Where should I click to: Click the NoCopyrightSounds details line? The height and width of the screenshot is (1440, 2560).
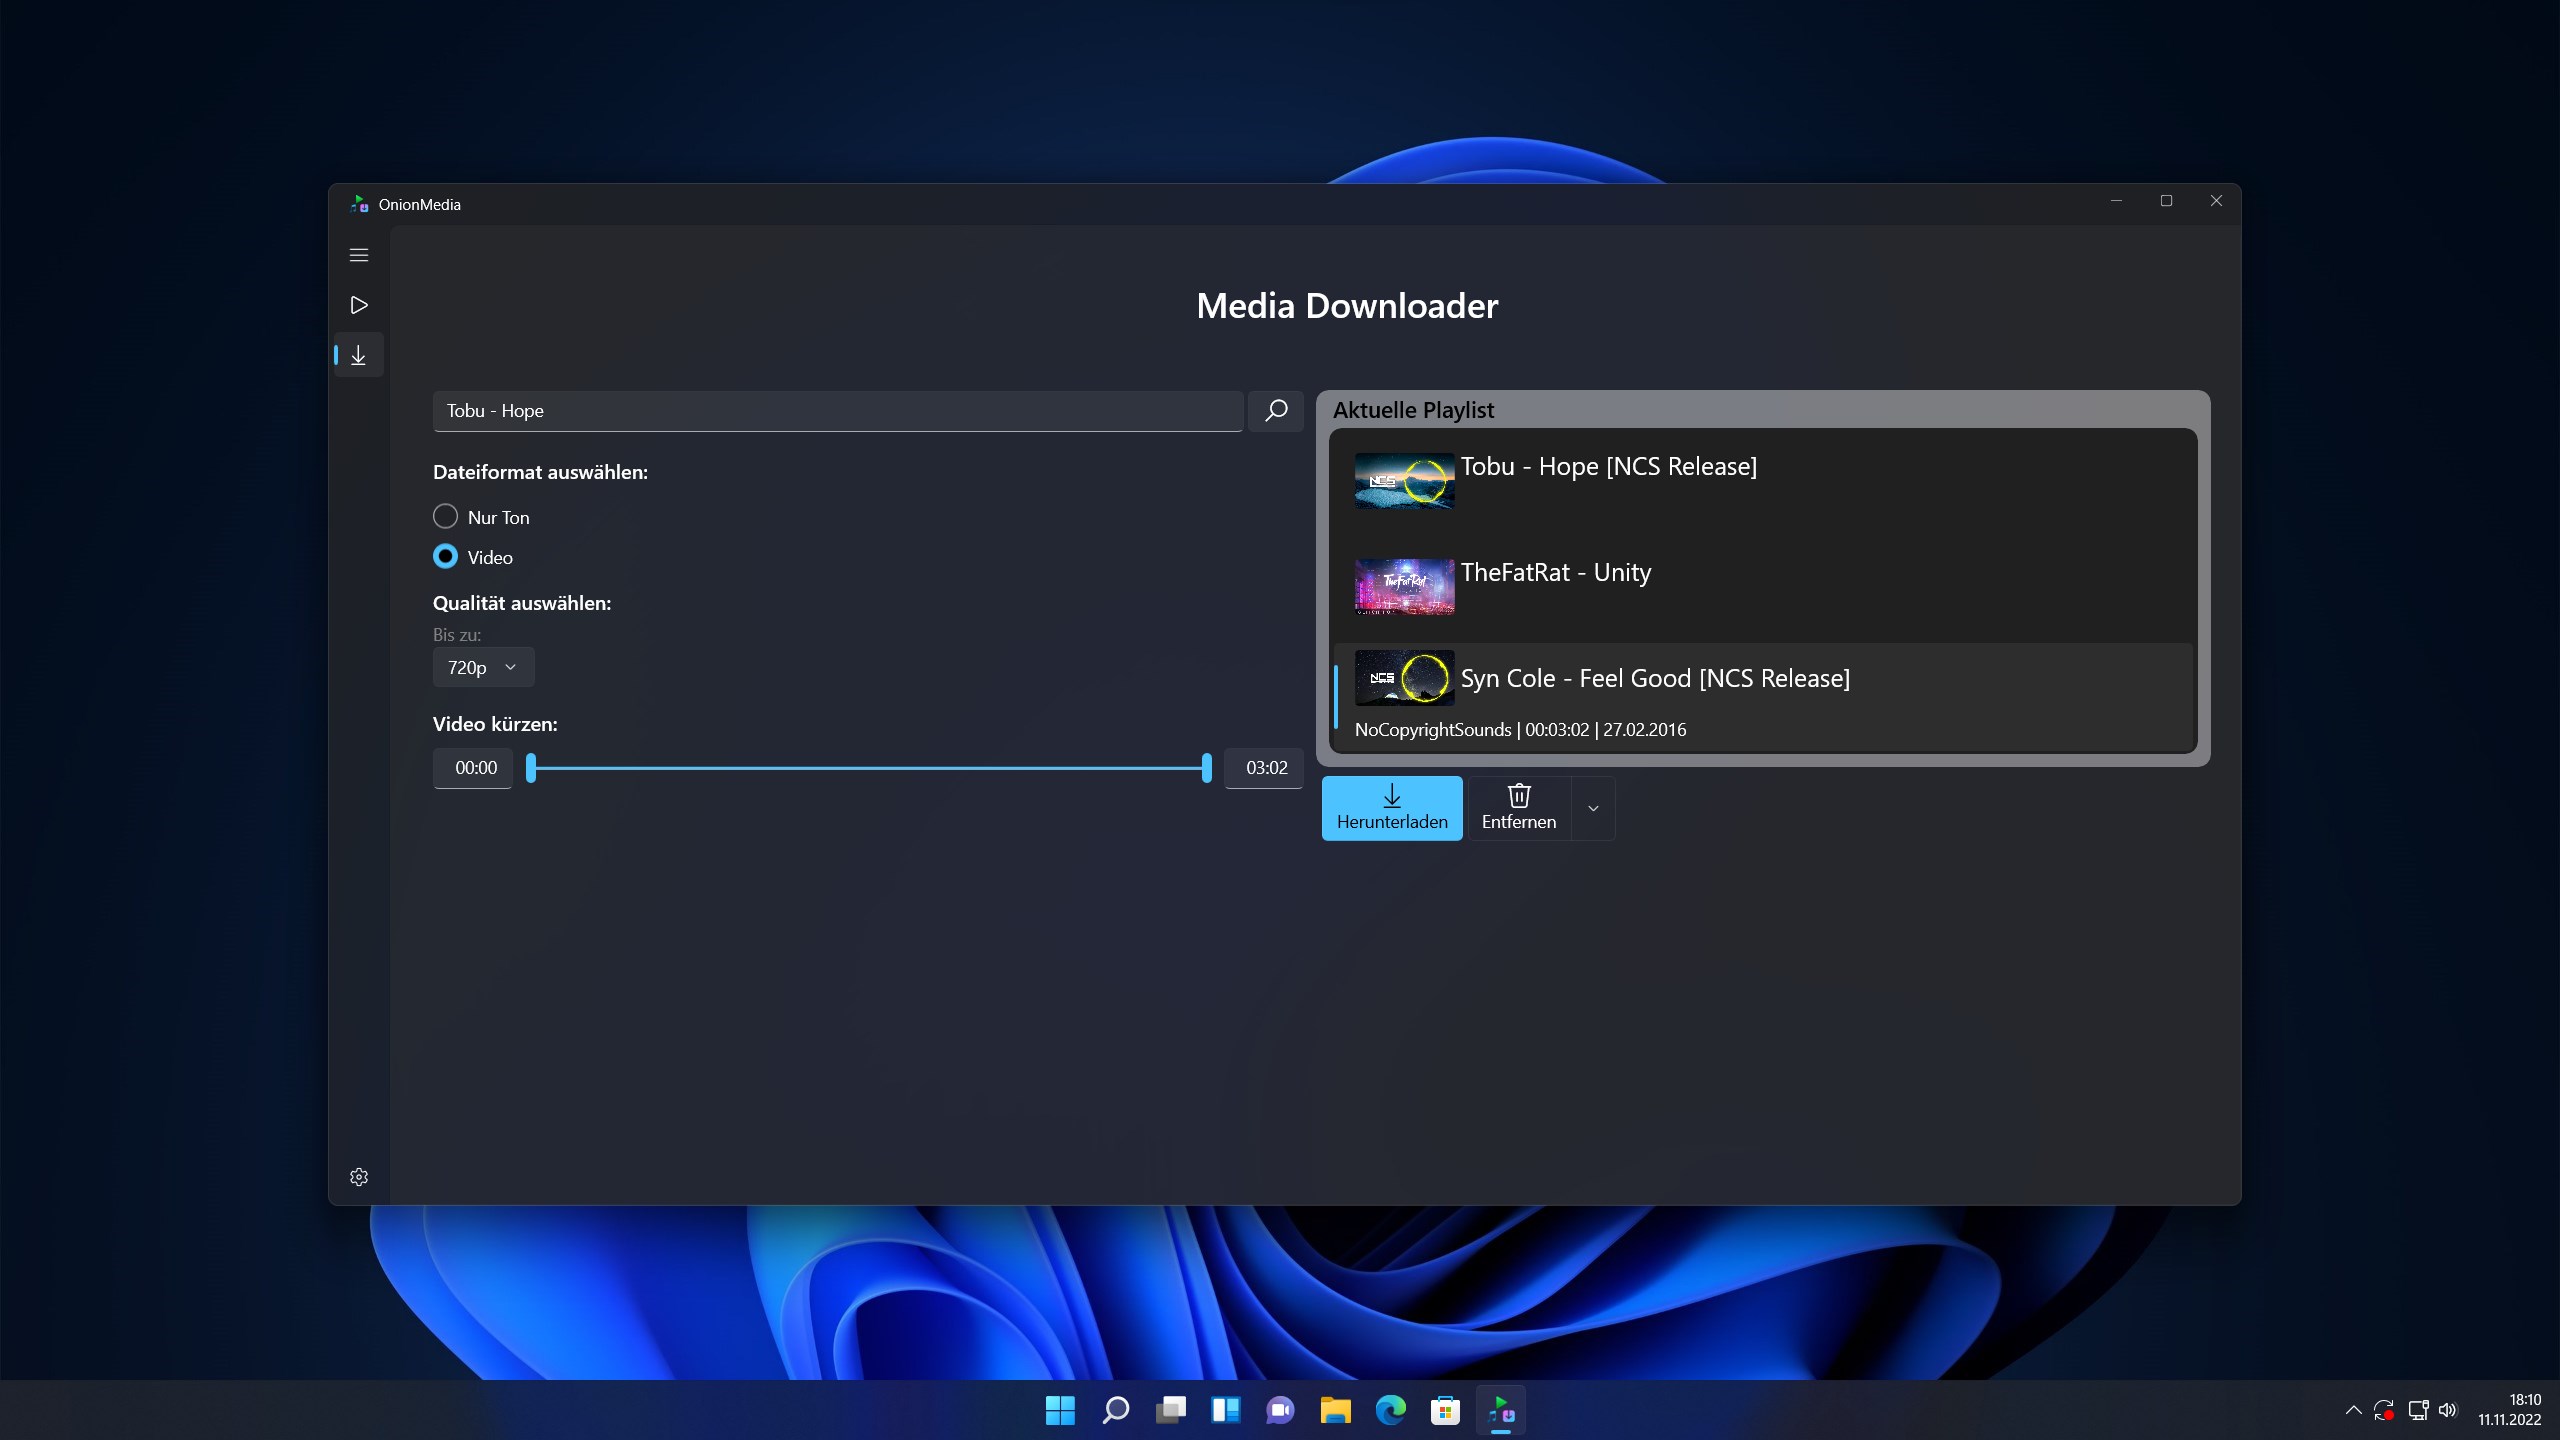click(1520, 730)
